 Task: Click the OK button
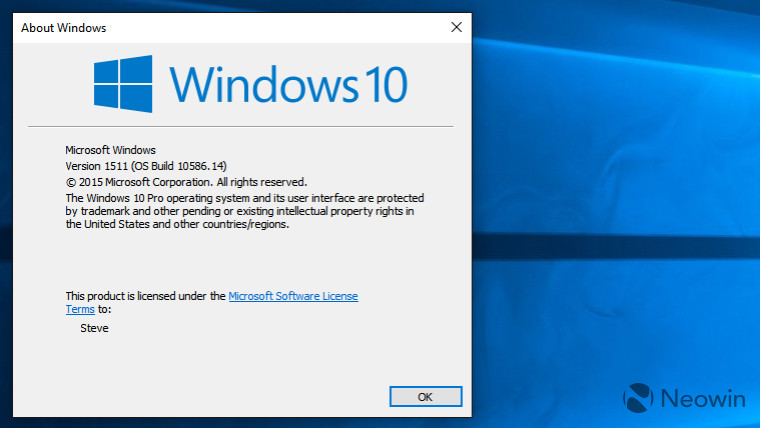coord(426,396)
